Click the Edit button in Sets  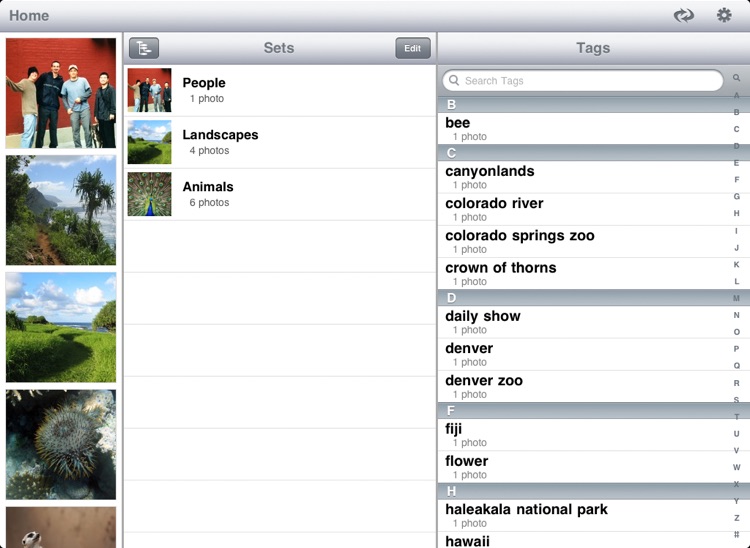point(412,48)
